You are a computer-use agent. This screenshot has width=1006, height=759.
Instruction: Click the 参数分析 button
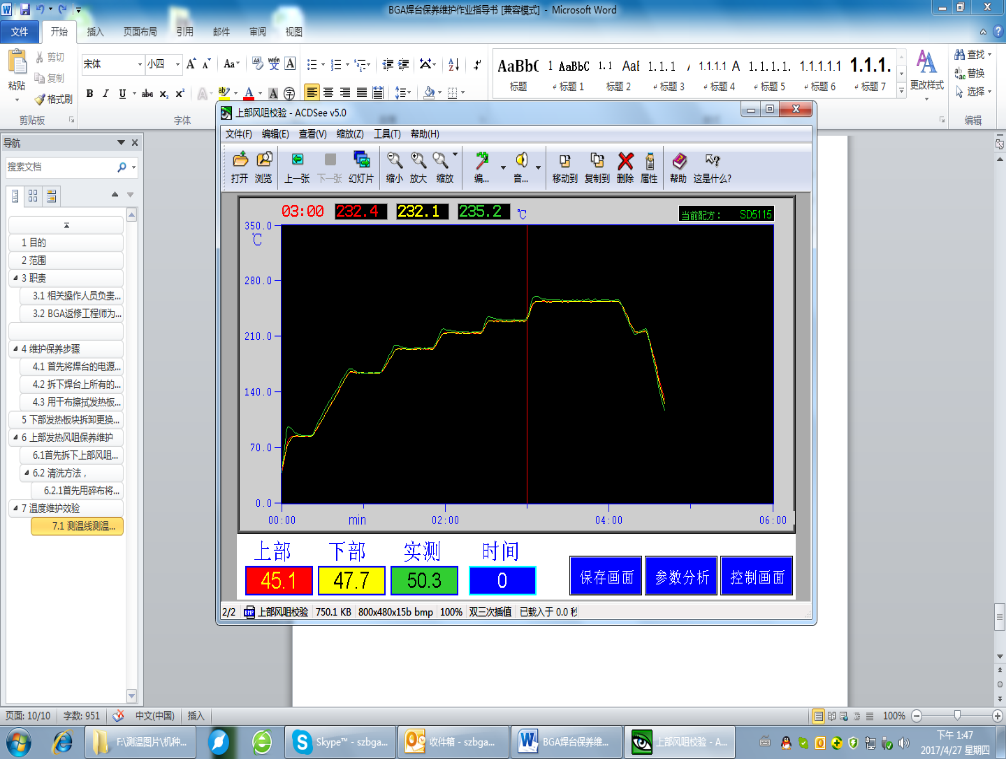click(681, 577)
